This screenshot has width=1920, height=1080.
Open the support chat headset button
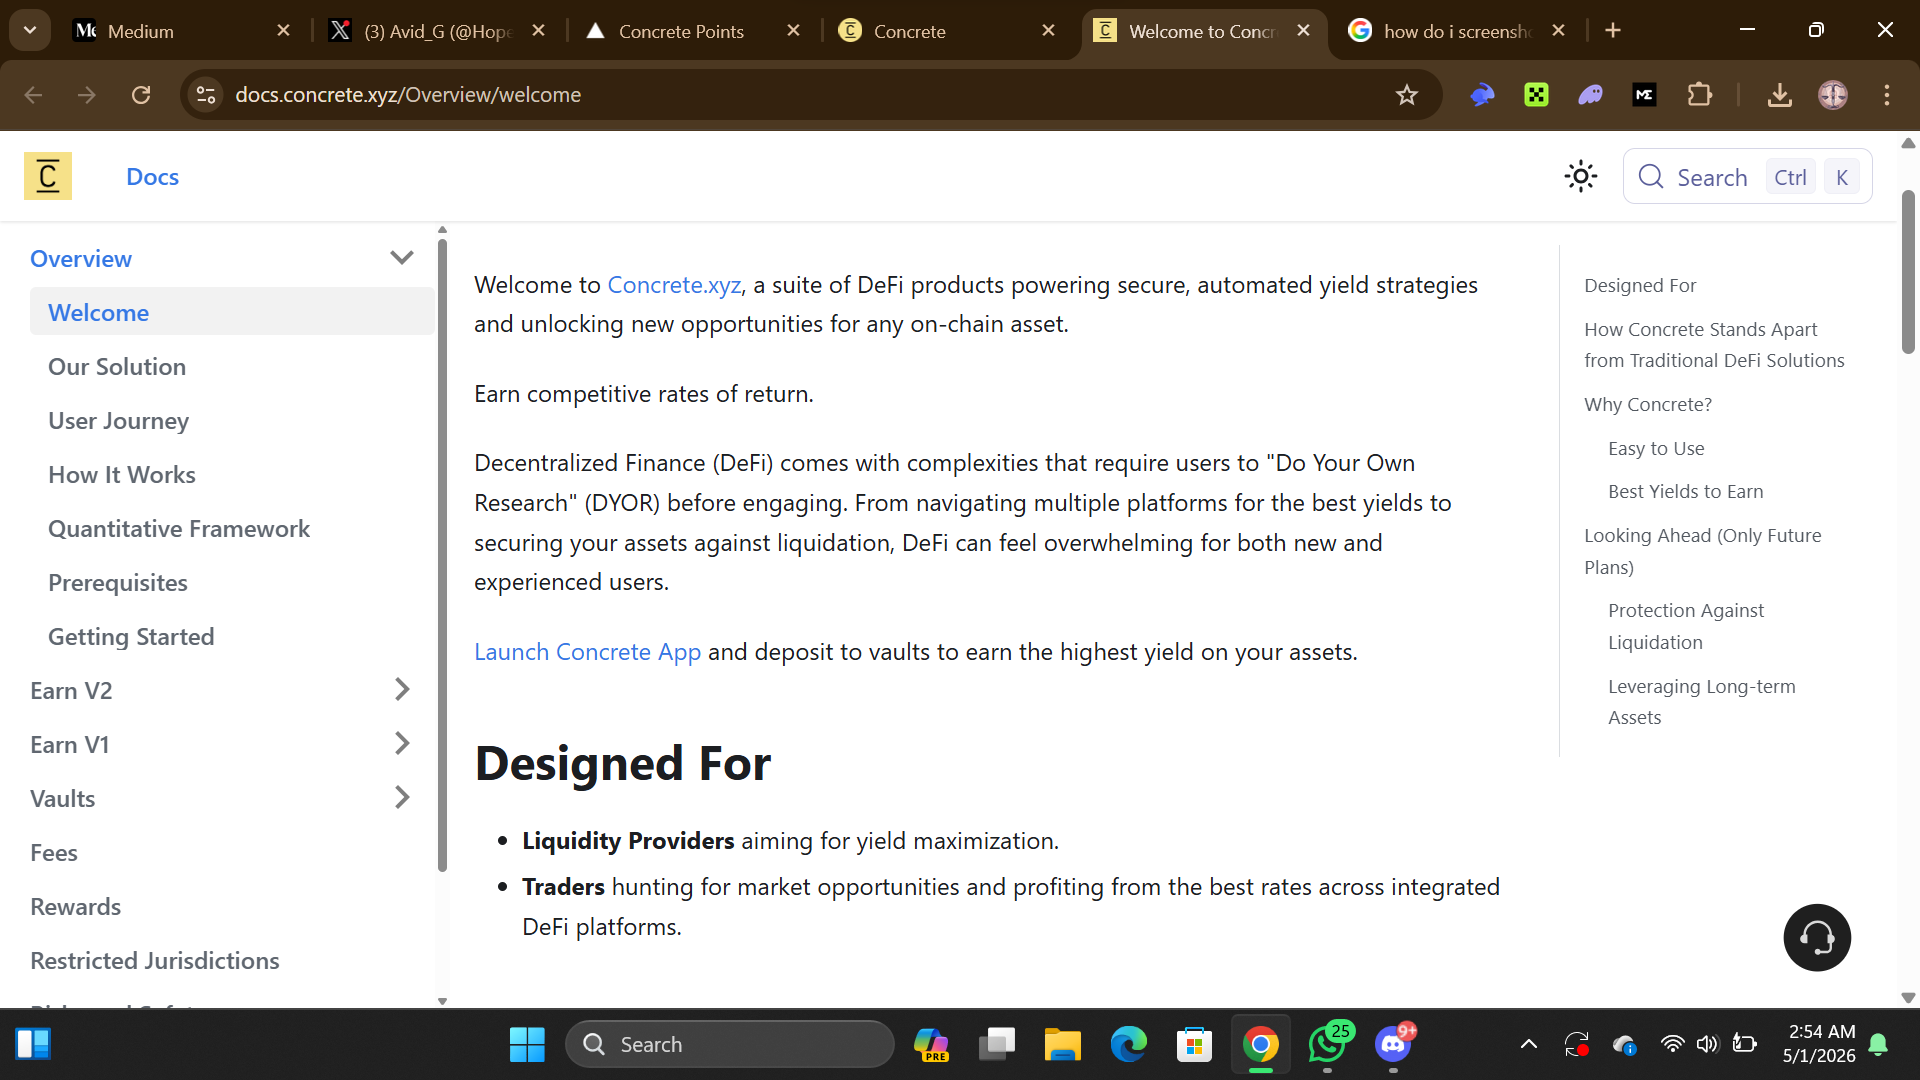(x=1817, y=938)
